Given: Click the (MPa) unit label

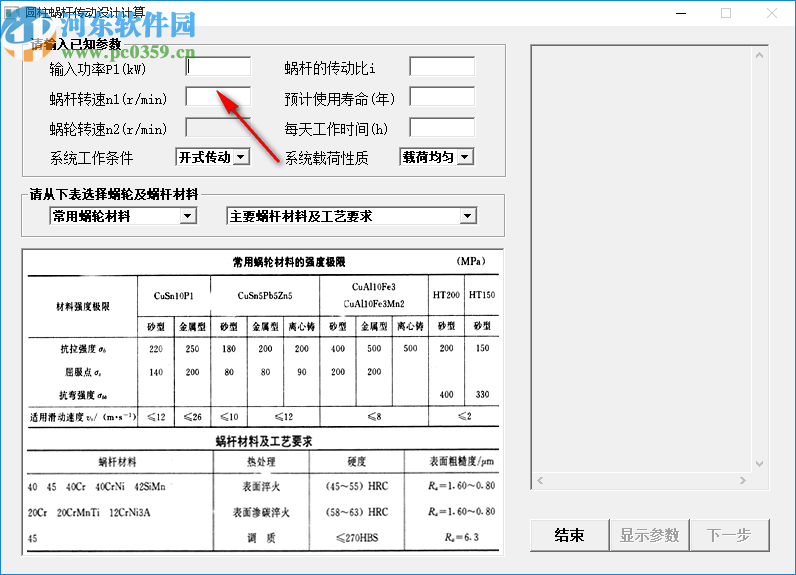Looking at the screenshot, I should pyautogui.click(x=471, y=261).
